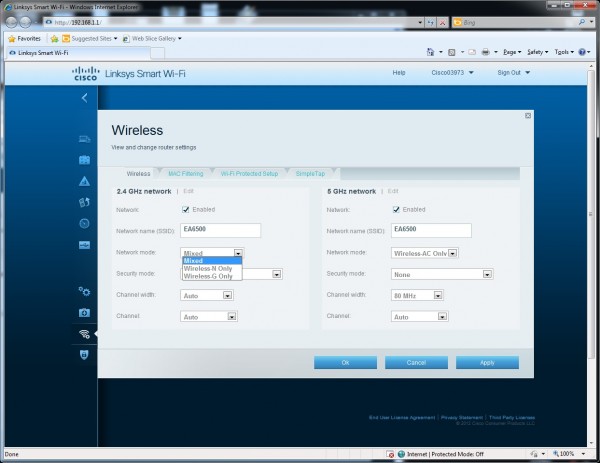Open 5 GHz Channel Auto dropdown
Screen dimensions: 600x463
pos(419,316)
